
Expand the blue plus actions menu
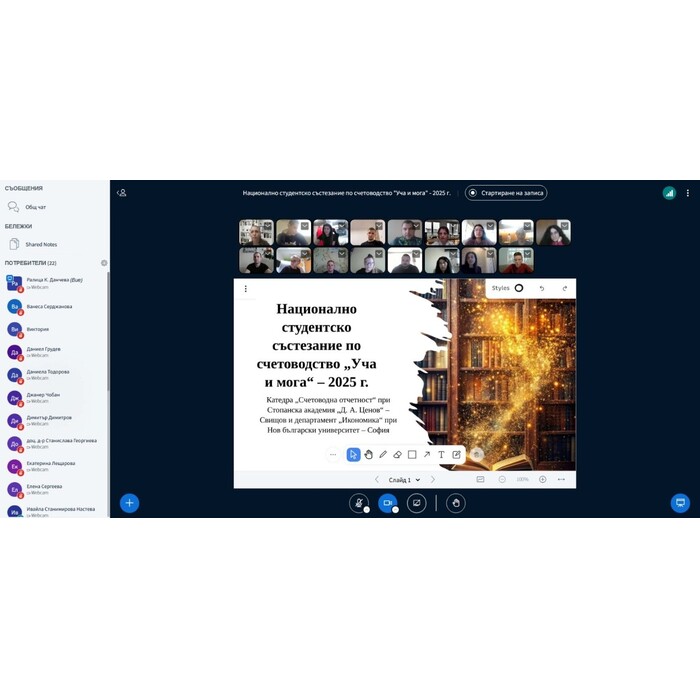(129, 503)
